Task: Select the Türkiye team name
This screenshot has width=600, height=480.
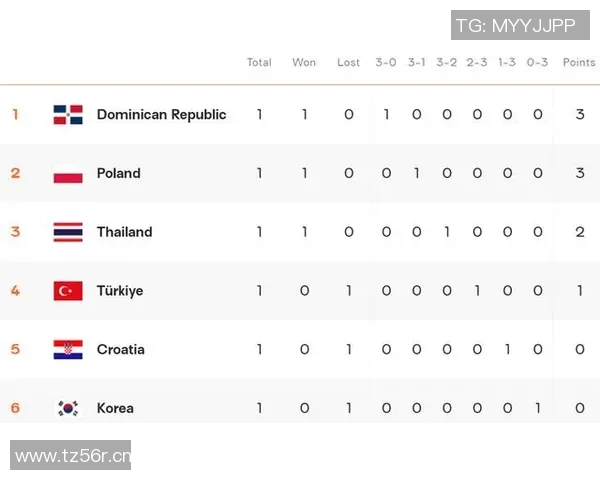Action: (120, 291)
